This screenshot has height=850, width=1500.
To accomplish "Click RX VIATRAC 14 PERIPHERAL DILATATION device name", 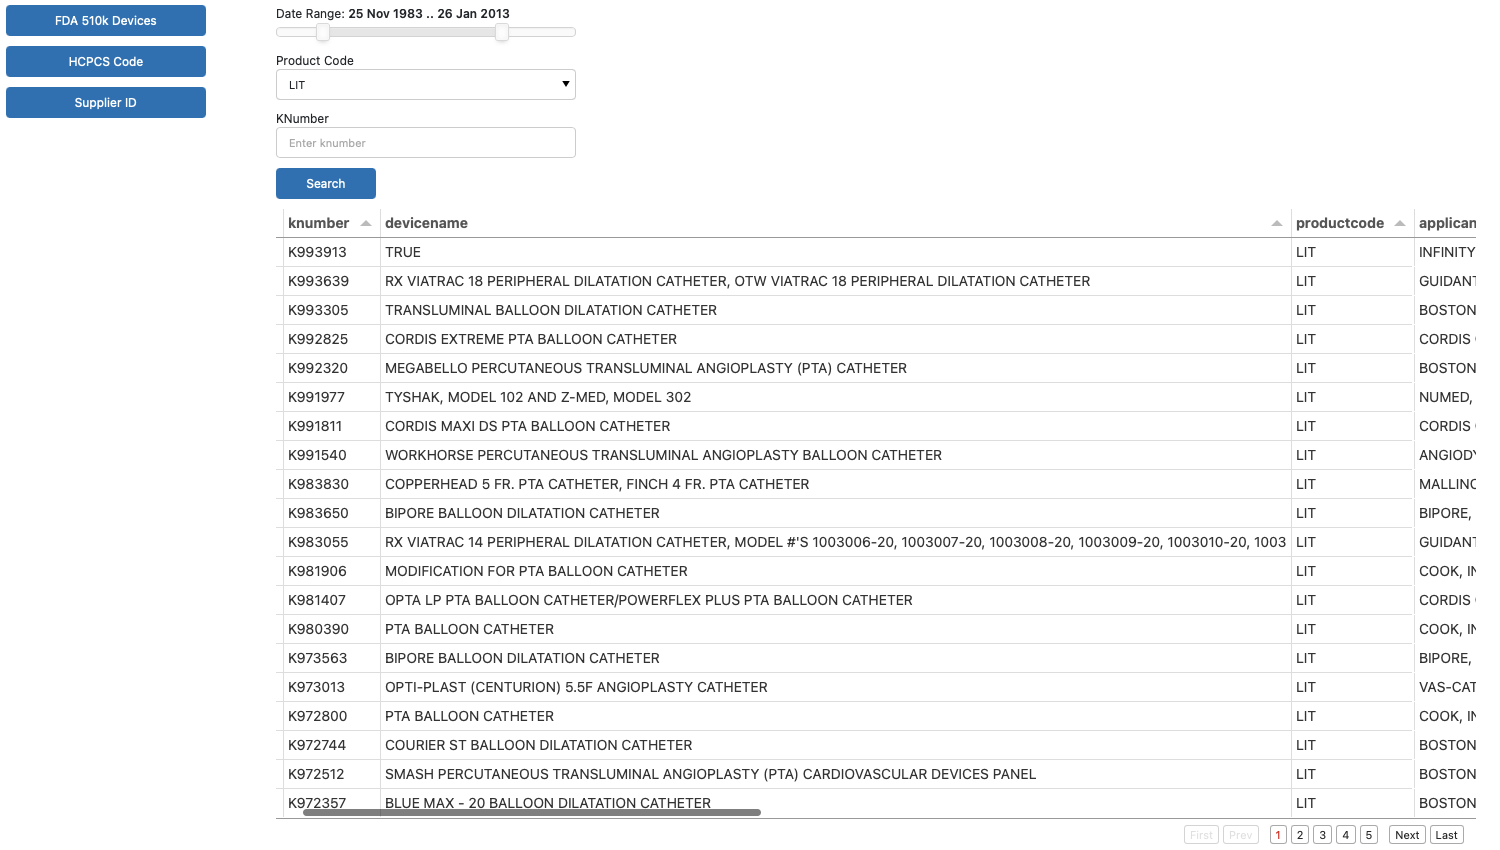I will (x=836, y=542).
